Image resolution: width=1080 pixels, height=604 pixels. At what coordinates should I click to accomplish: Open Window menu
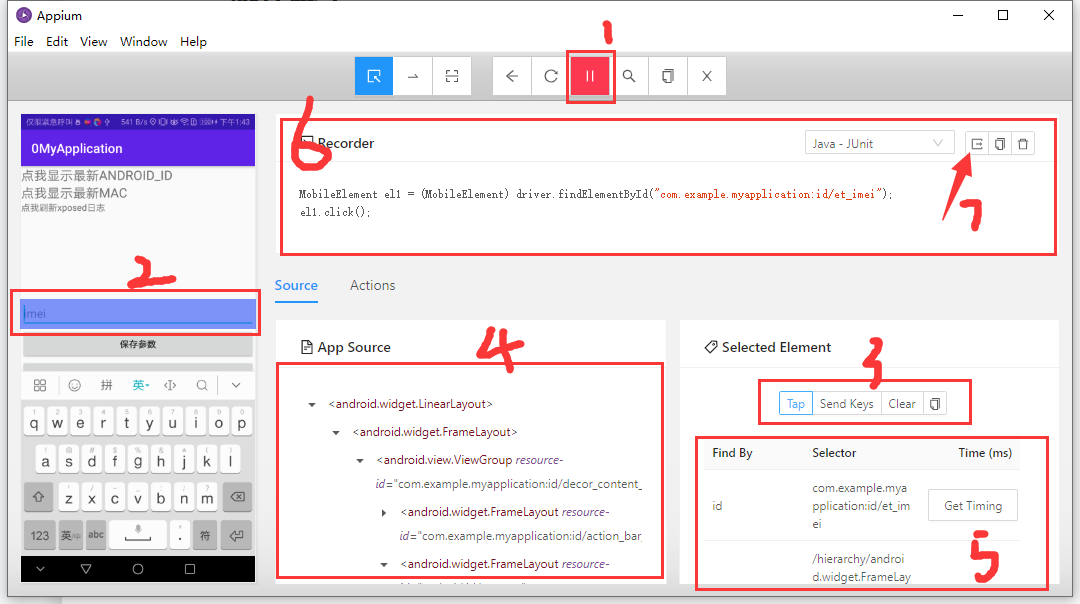click(143, 41)
